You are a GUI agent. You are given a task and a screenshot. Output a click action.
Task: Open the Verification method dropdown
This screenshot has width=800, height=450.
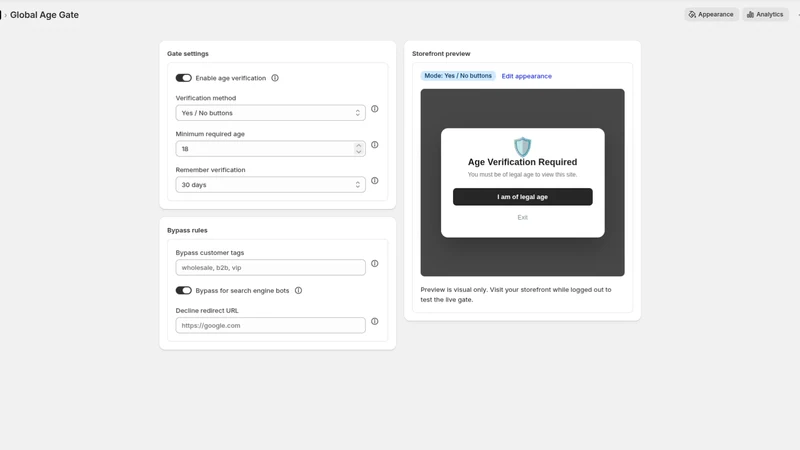pos(270,113)
